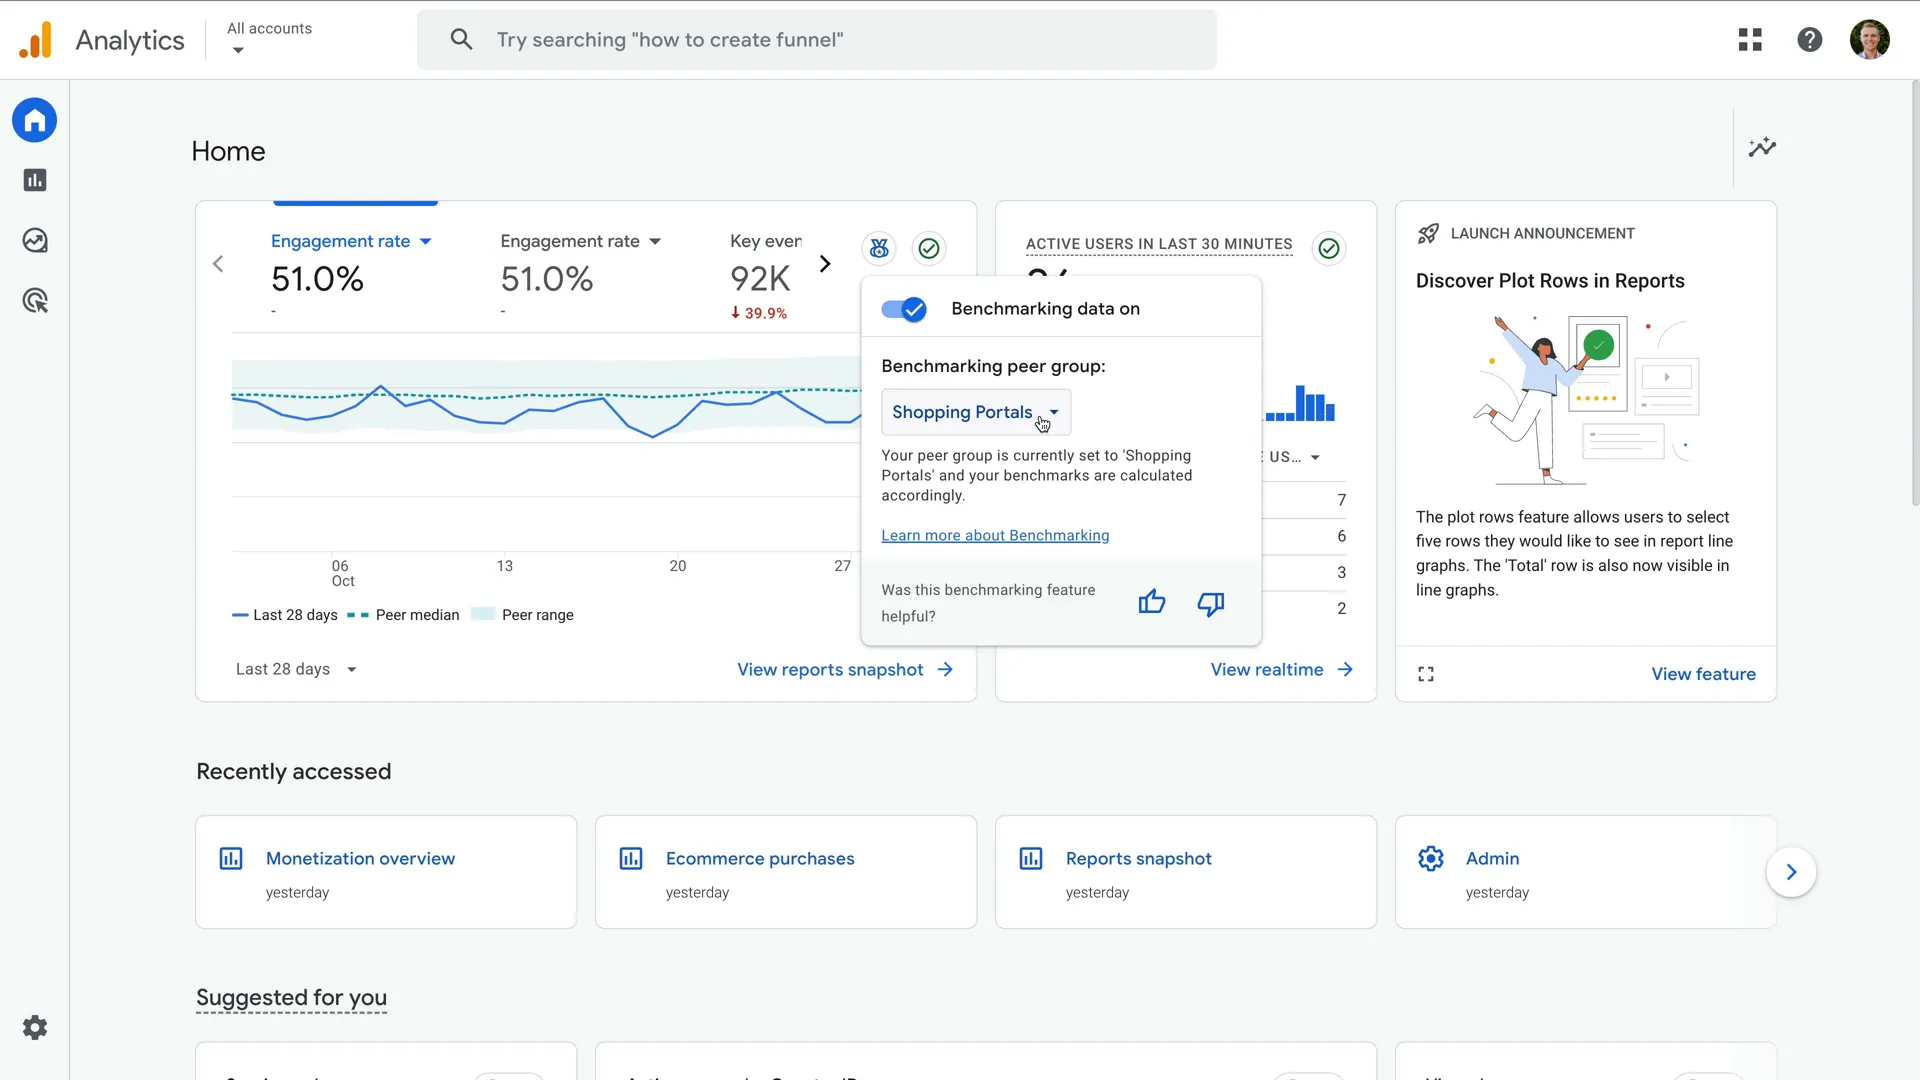Expand the launch announcement card to fullscreen

pos(1426,673)
